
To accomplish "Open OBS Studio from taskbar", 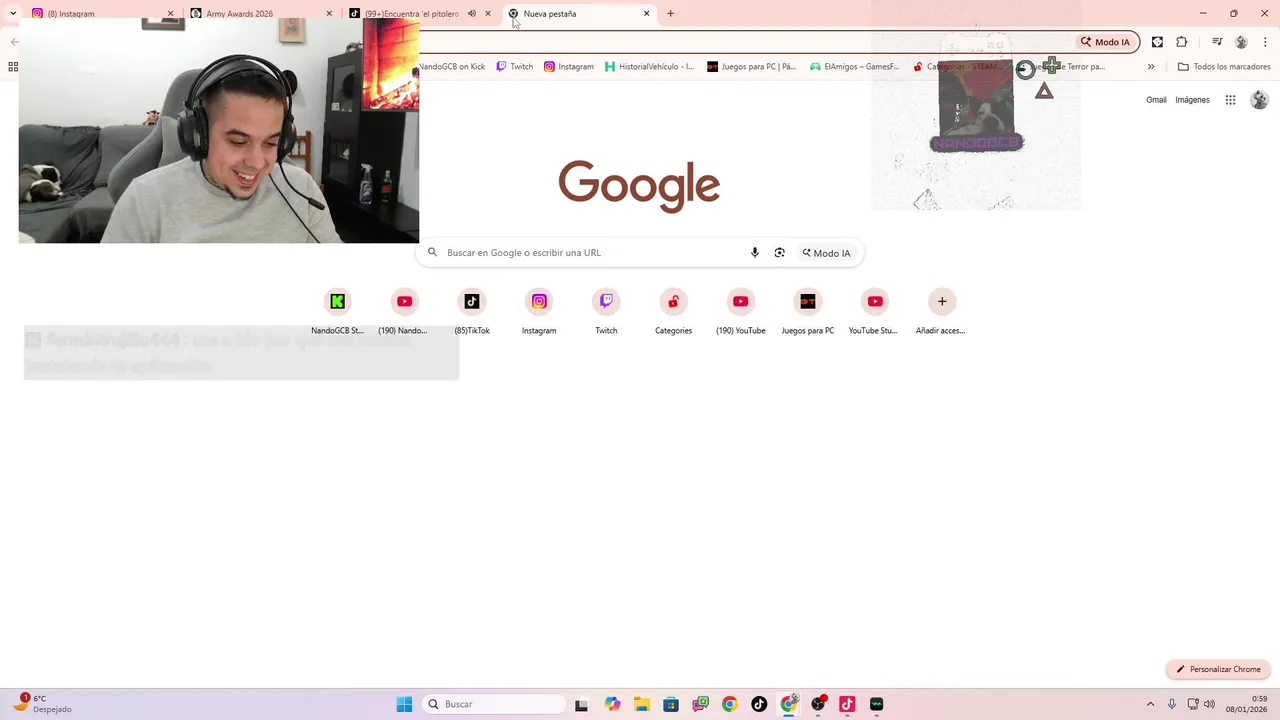I will tap(818, 704).
